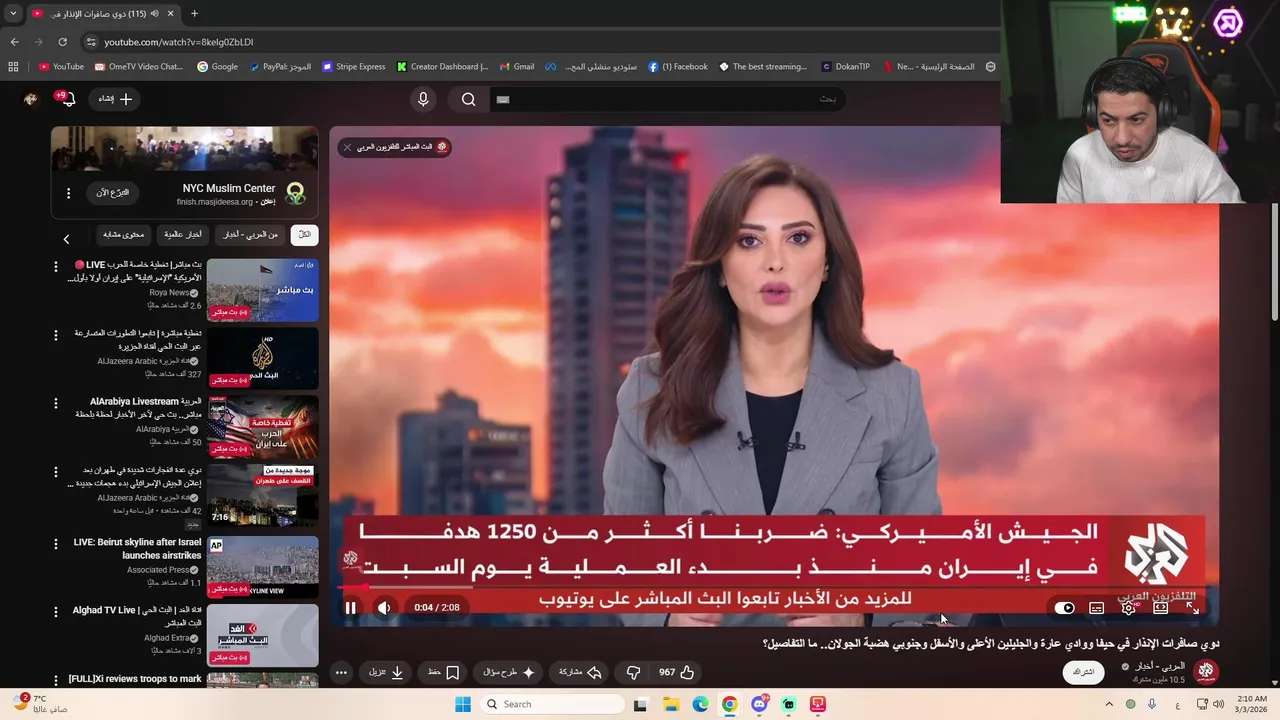Click the address bar URL youtube.com/watch

179,42
